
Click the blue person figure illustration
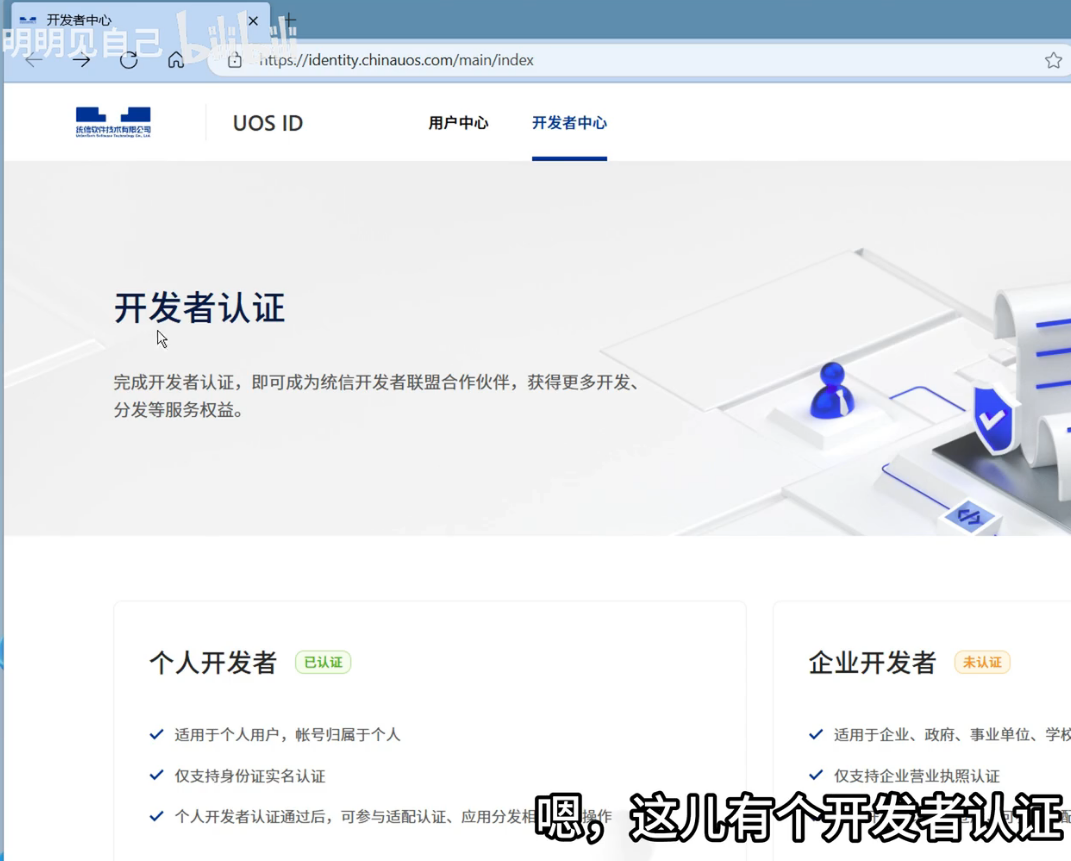pos(831,391)
